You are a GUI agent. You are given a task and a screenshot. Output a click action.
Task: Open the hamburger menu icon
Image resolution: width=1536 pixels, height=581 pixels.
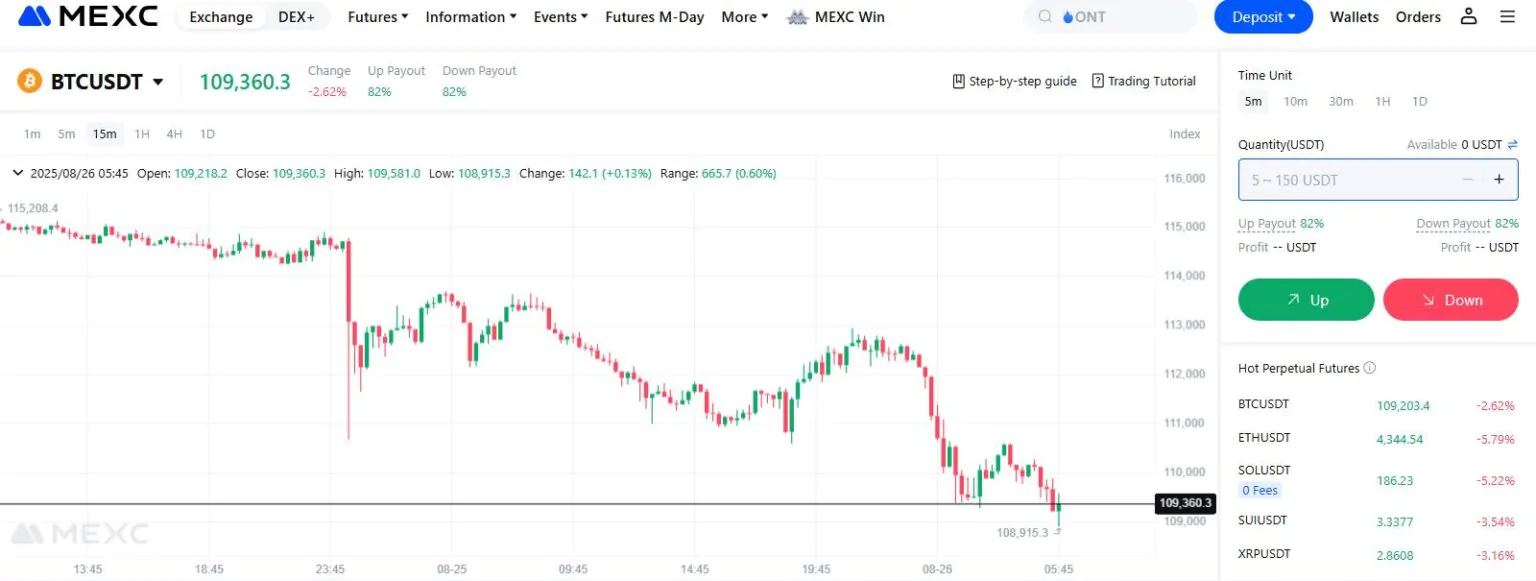tap(1507, 16)
